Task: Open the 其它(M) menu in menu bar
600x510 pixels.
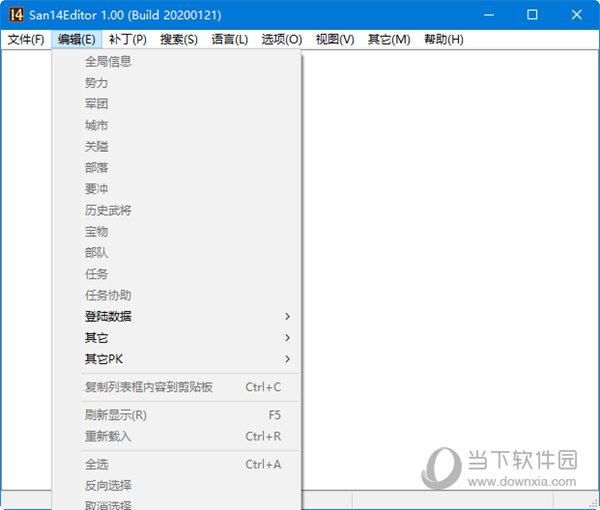Action: tap(389, 39)
